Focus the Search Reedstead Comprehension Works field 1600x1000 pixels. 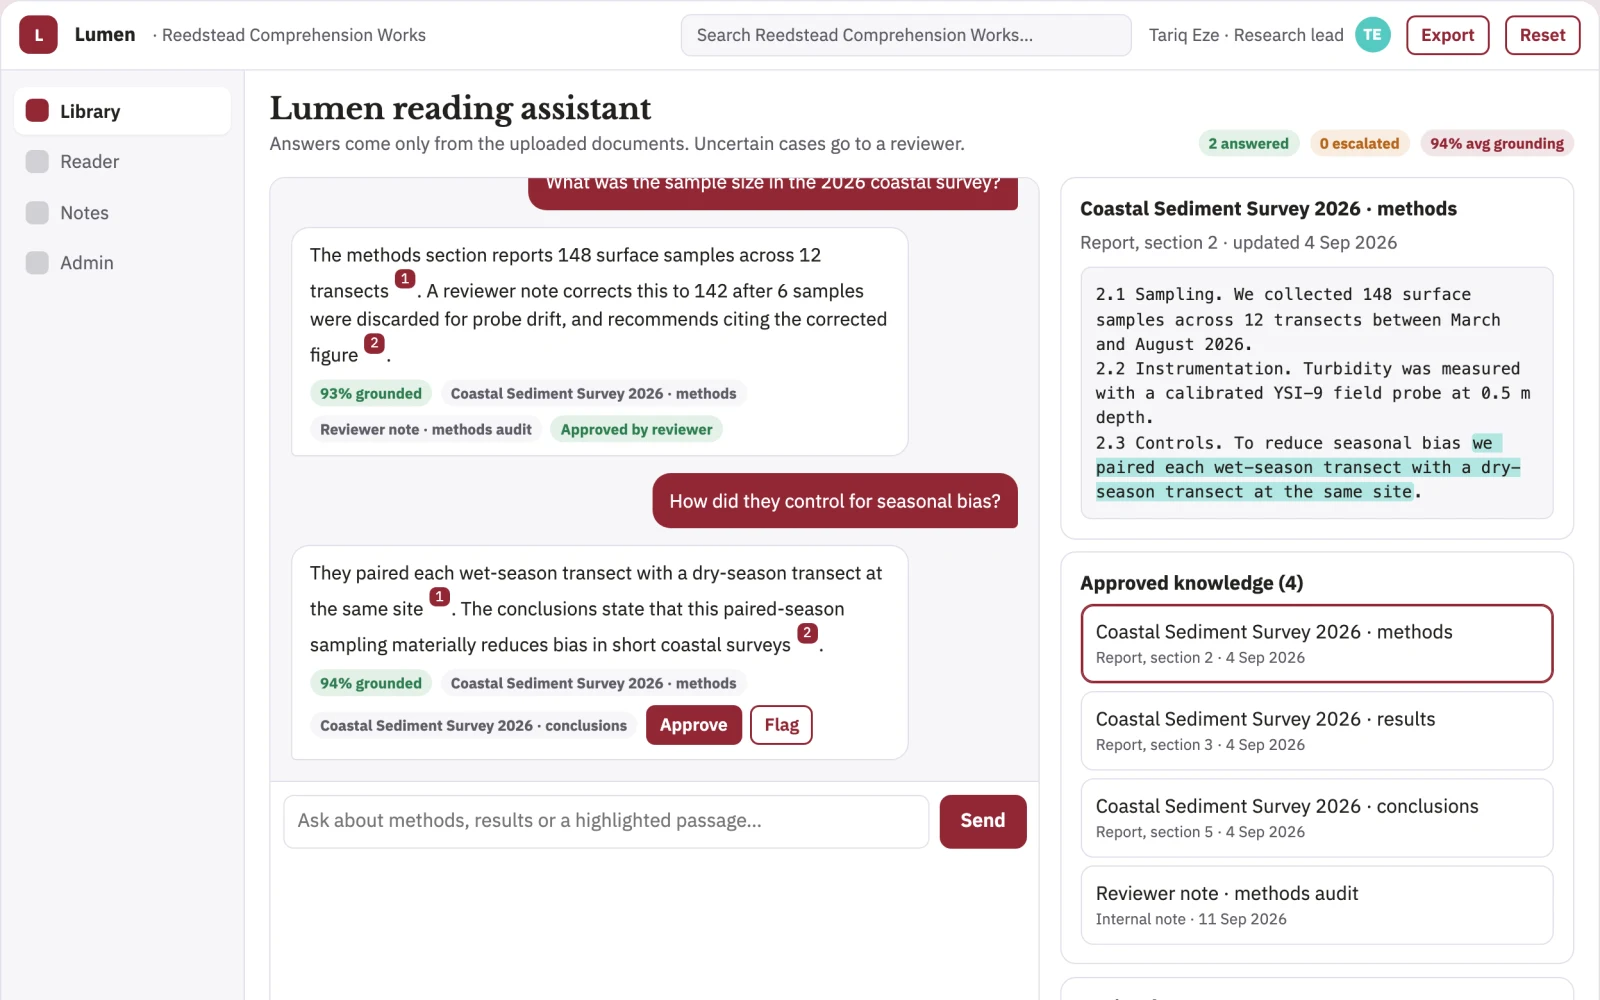[x=906, y=35]
